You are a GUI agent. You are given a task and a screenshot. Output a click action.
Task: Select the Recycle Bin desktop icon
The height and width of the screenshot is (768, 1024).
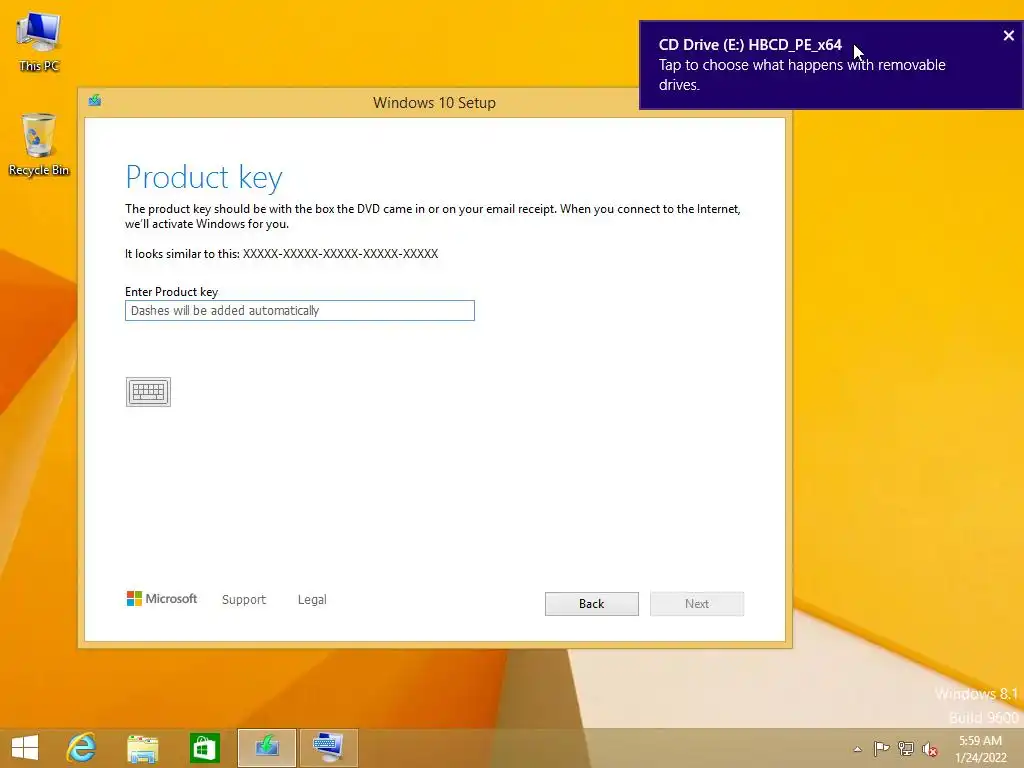point(39,145)
